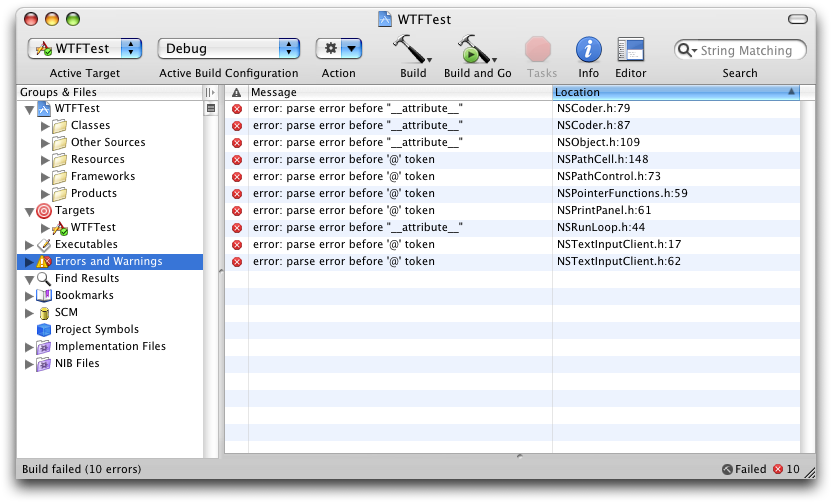Click the warning triangle column header
Screen dimensions: 832x503
pos(236,92)
